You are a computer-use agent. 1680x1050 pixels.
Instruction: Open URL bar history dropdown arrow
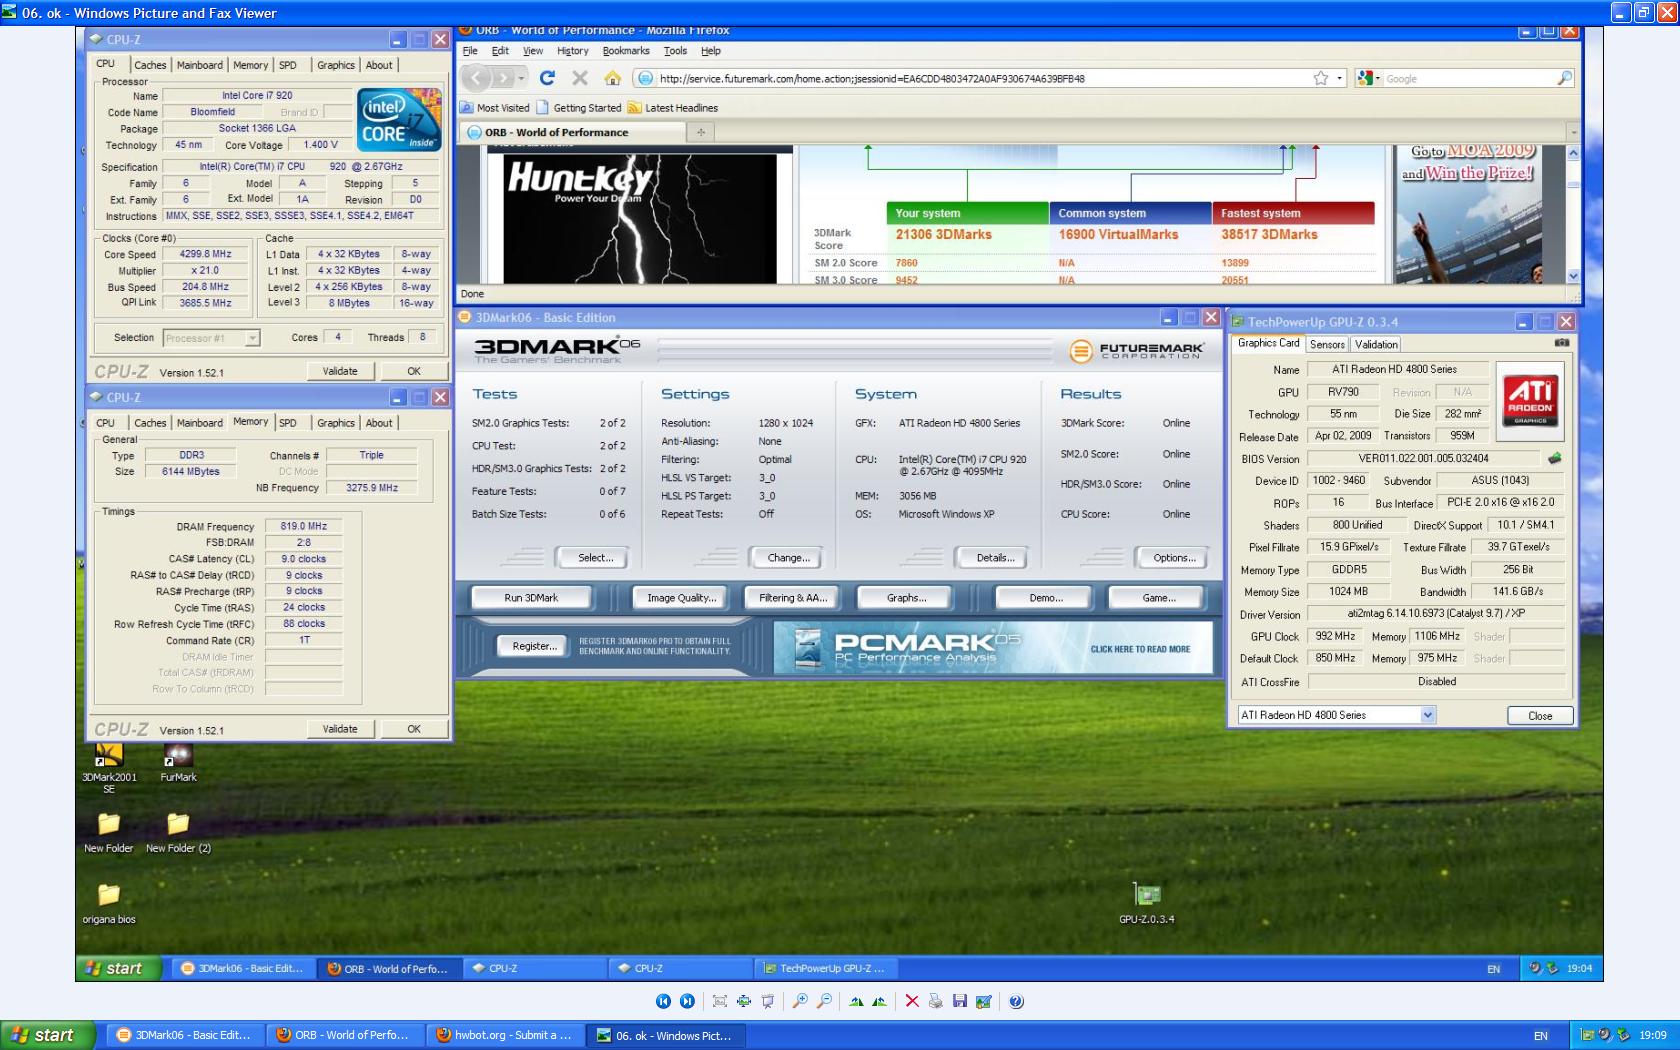coord(1340,78)
